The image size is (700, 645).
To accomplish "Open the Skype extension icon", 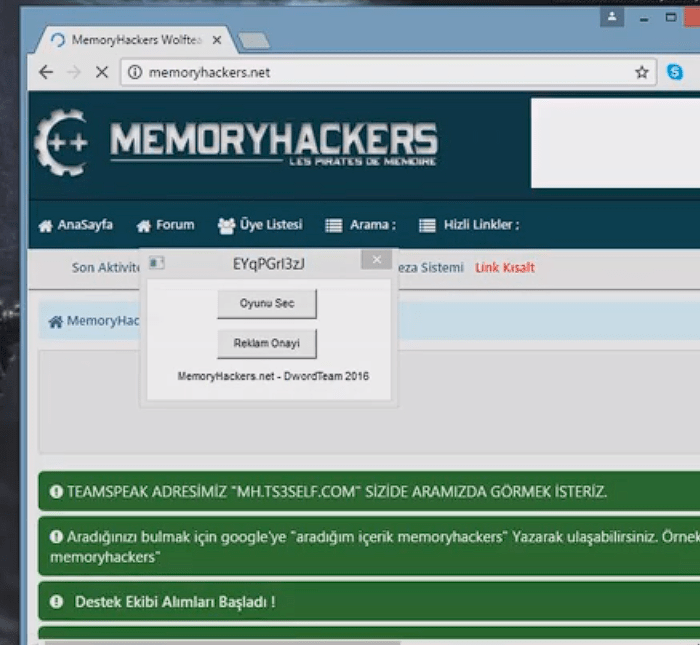I will coord(675,72).
